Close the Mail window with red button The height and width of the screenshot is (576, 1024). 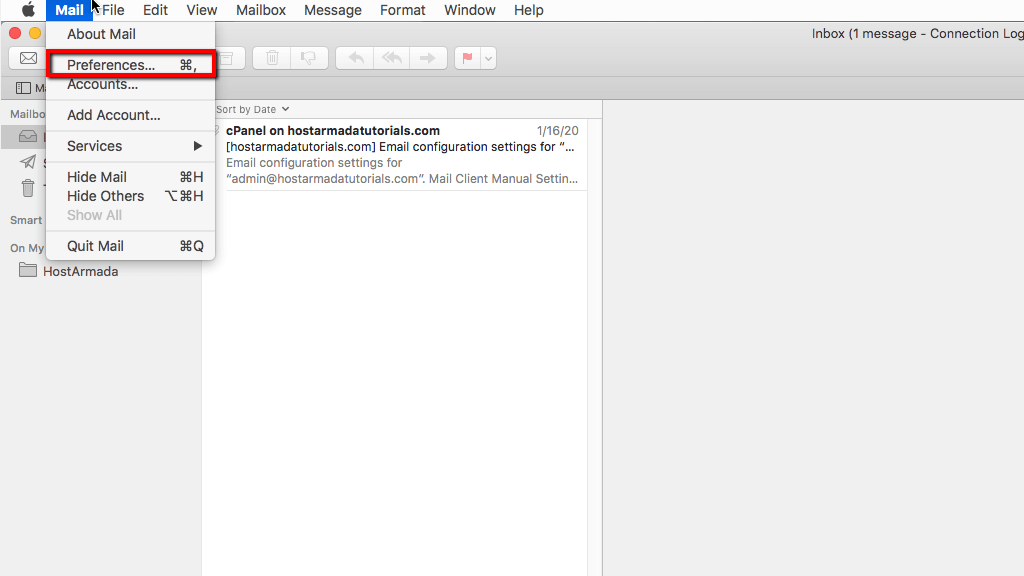point(15,33)
